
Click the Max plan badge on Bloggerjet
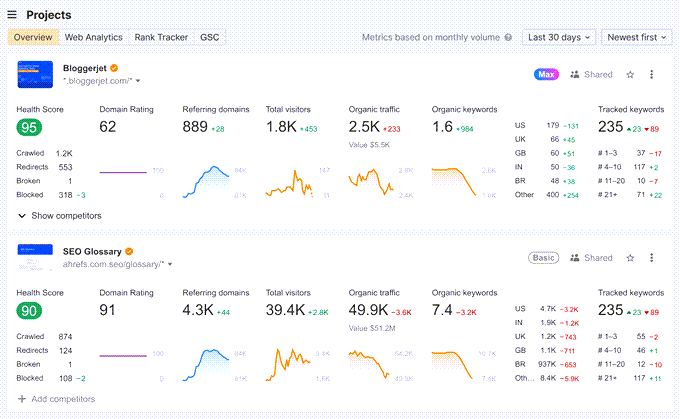(x=546, y=75)
